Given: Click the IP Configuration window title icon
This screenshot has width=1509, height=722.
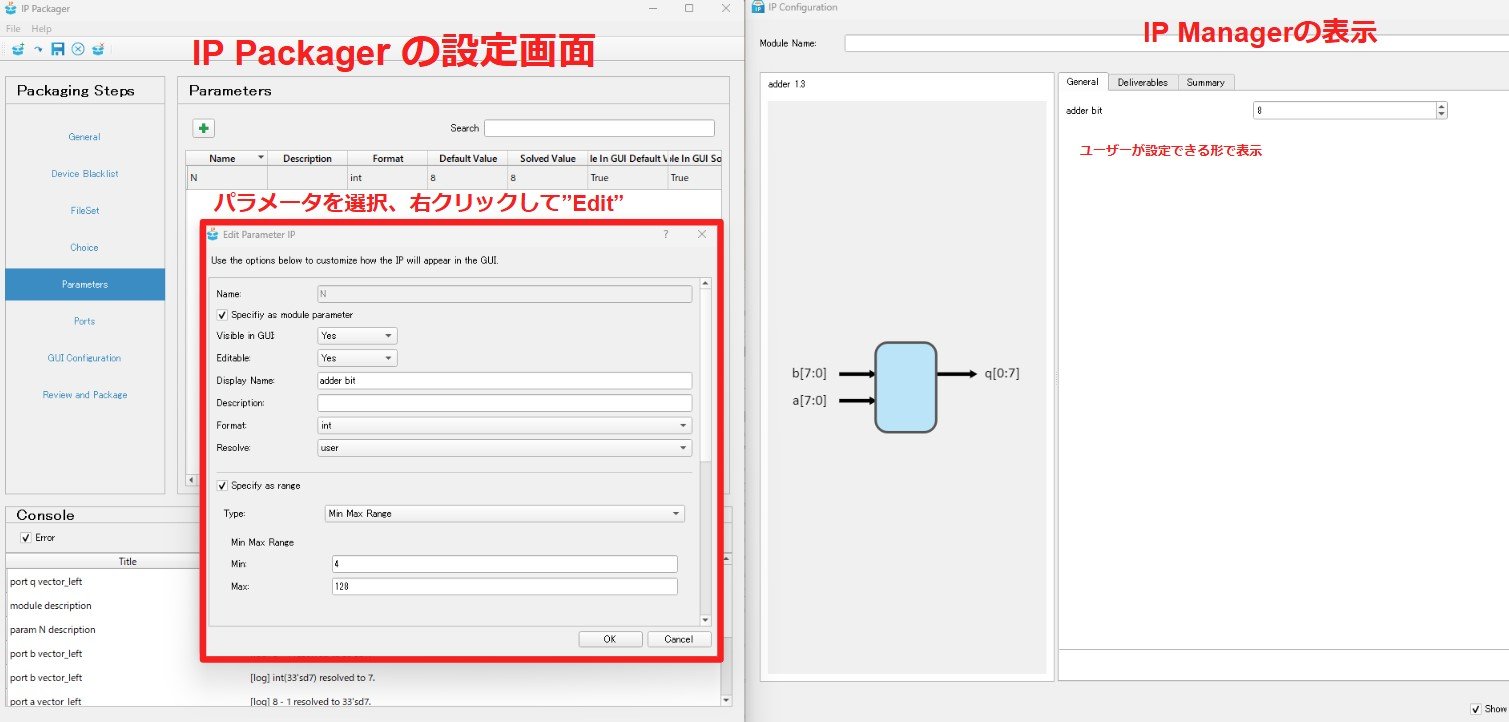Looking at the screenshot, I should point(758,7).
